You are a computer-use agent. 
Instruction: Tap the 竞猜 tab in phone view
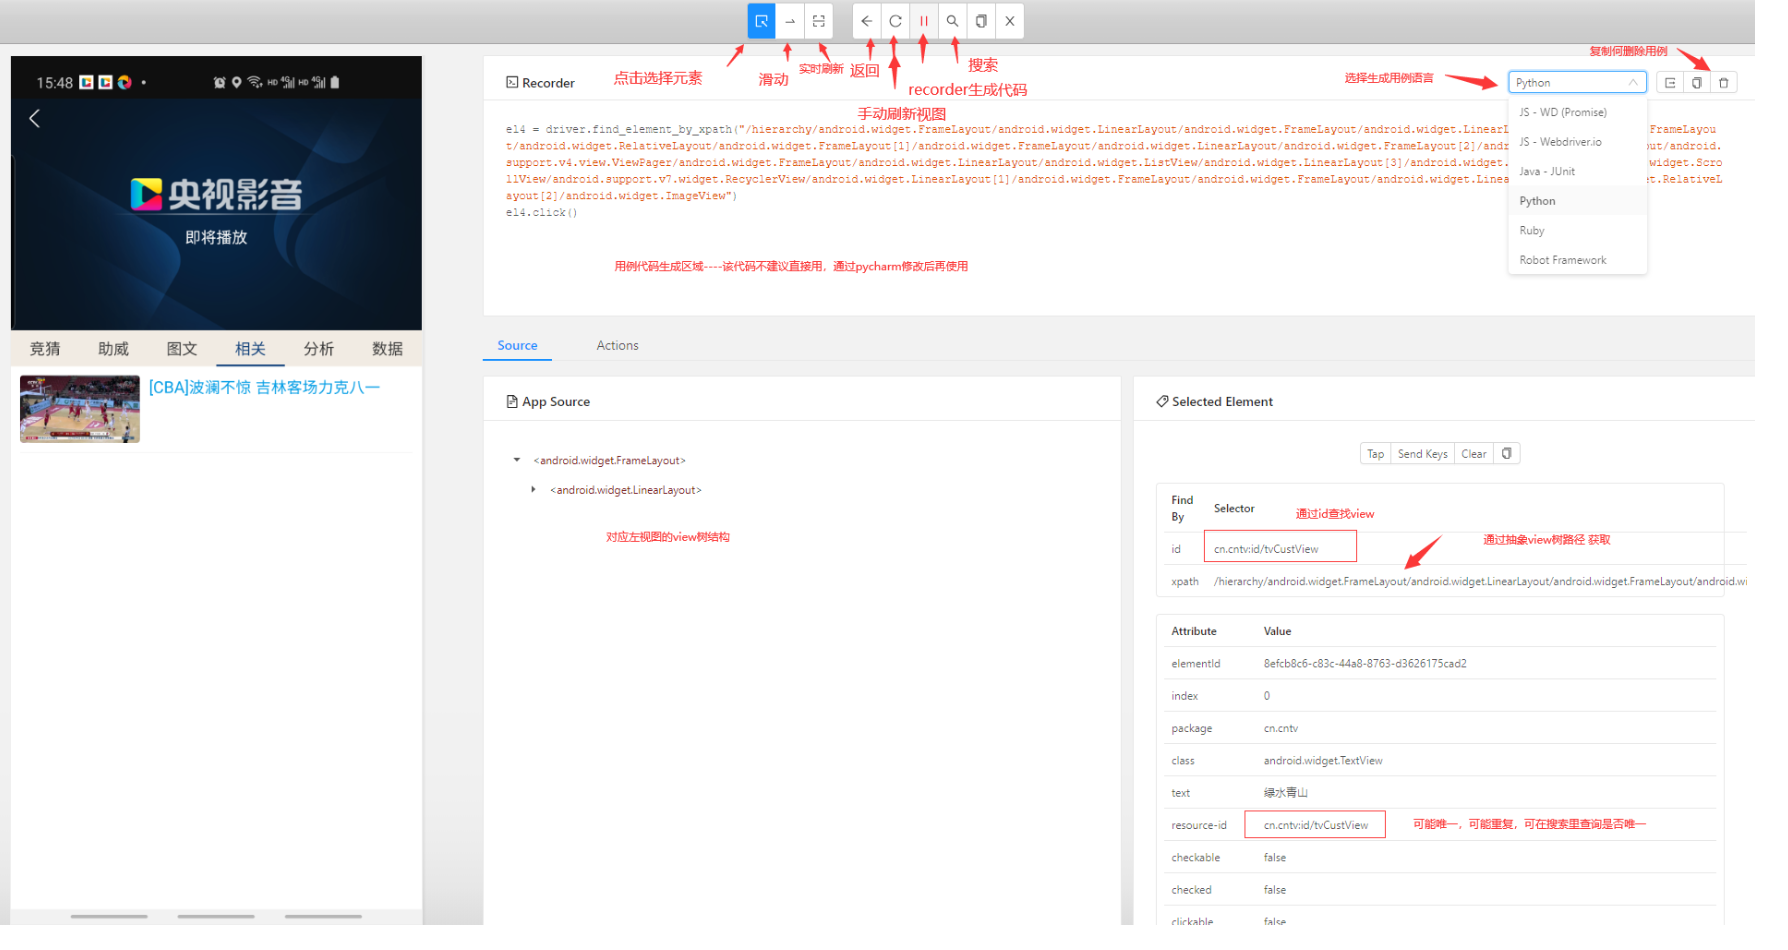point(45,349)
